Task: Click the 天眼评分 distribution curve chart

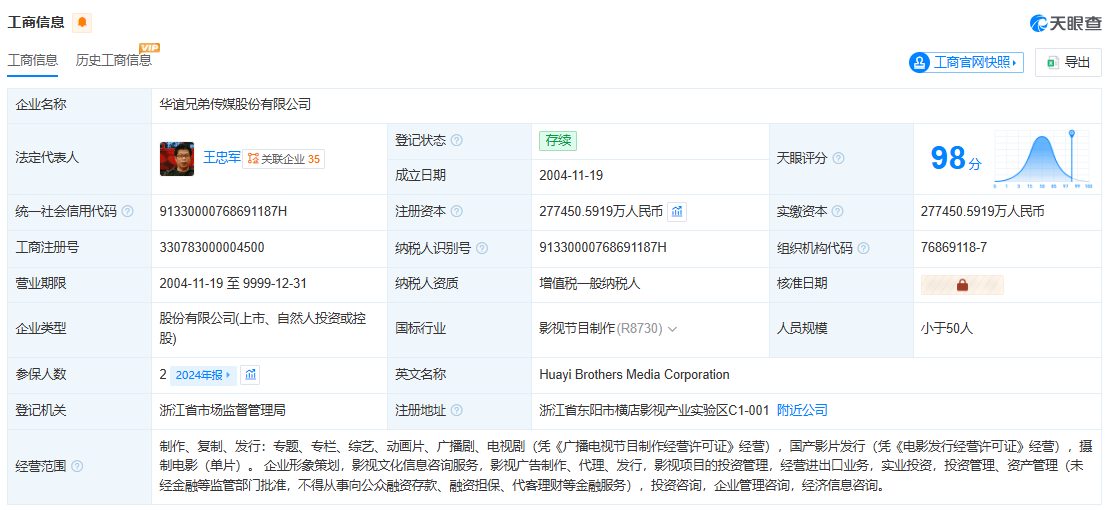Action: [1041, 159]
